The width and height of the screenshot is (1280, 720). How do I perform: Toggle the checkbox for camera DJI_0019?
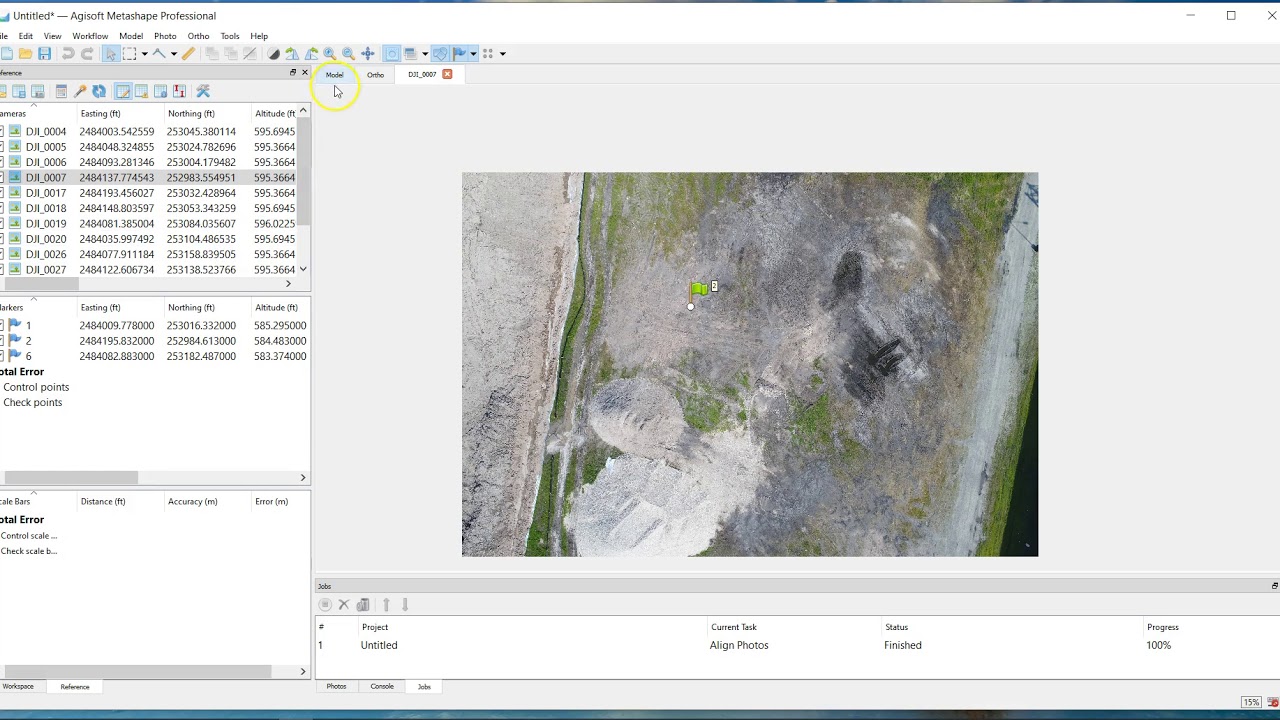point(1,224)
